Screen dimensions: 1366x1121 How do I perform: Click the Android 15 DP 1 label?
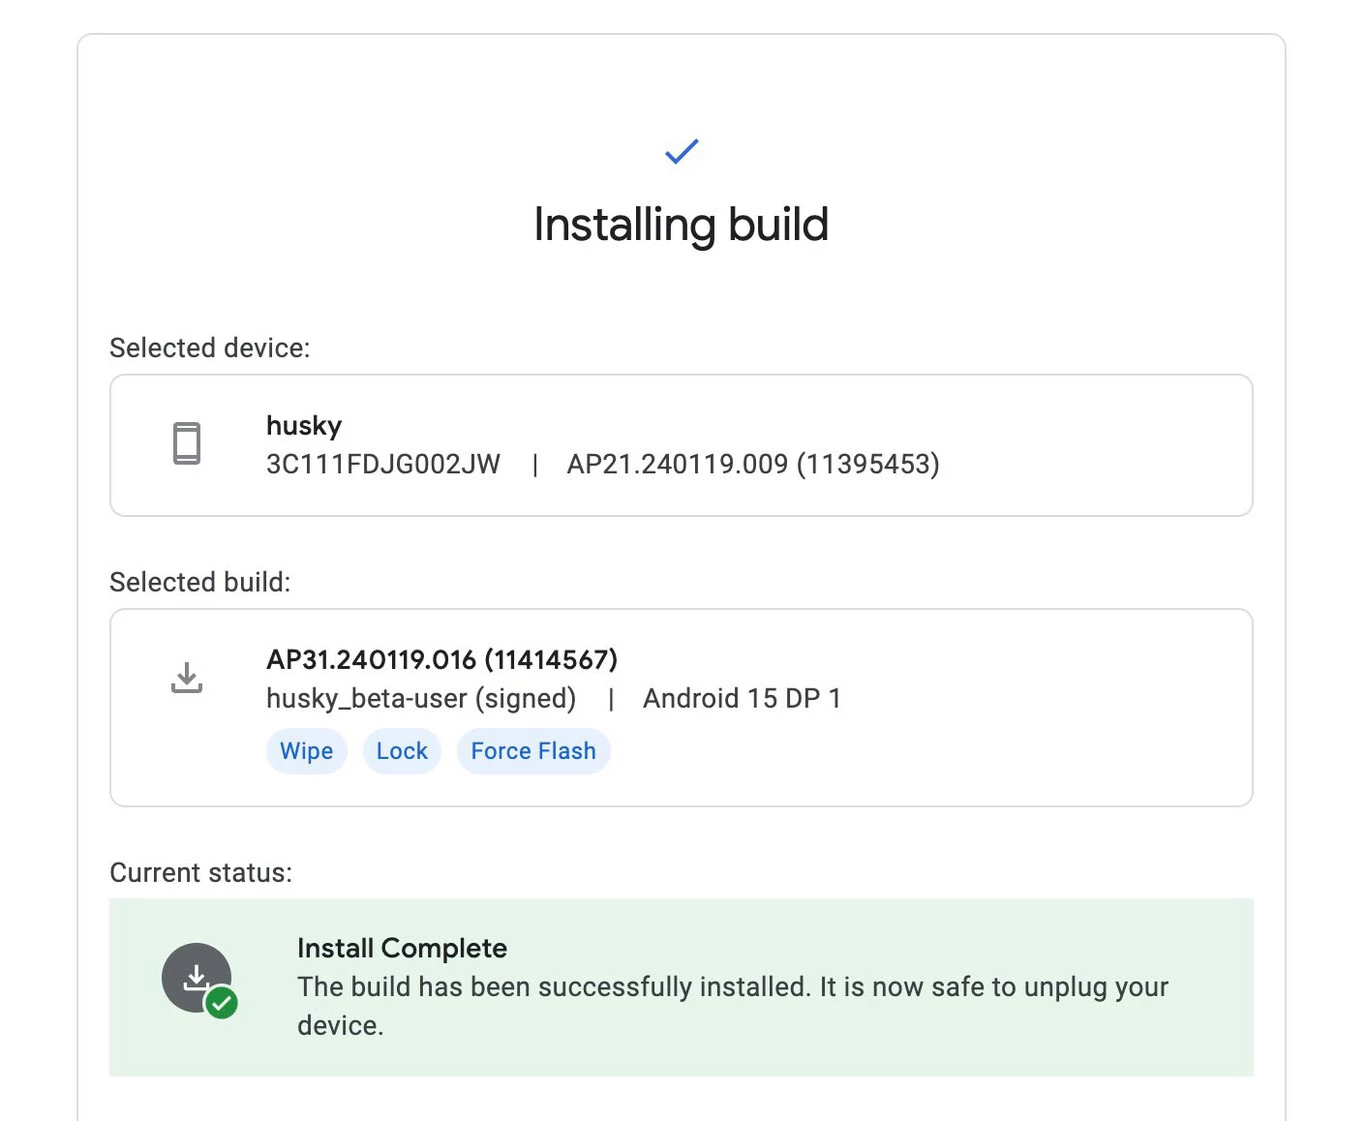[741, 699]
